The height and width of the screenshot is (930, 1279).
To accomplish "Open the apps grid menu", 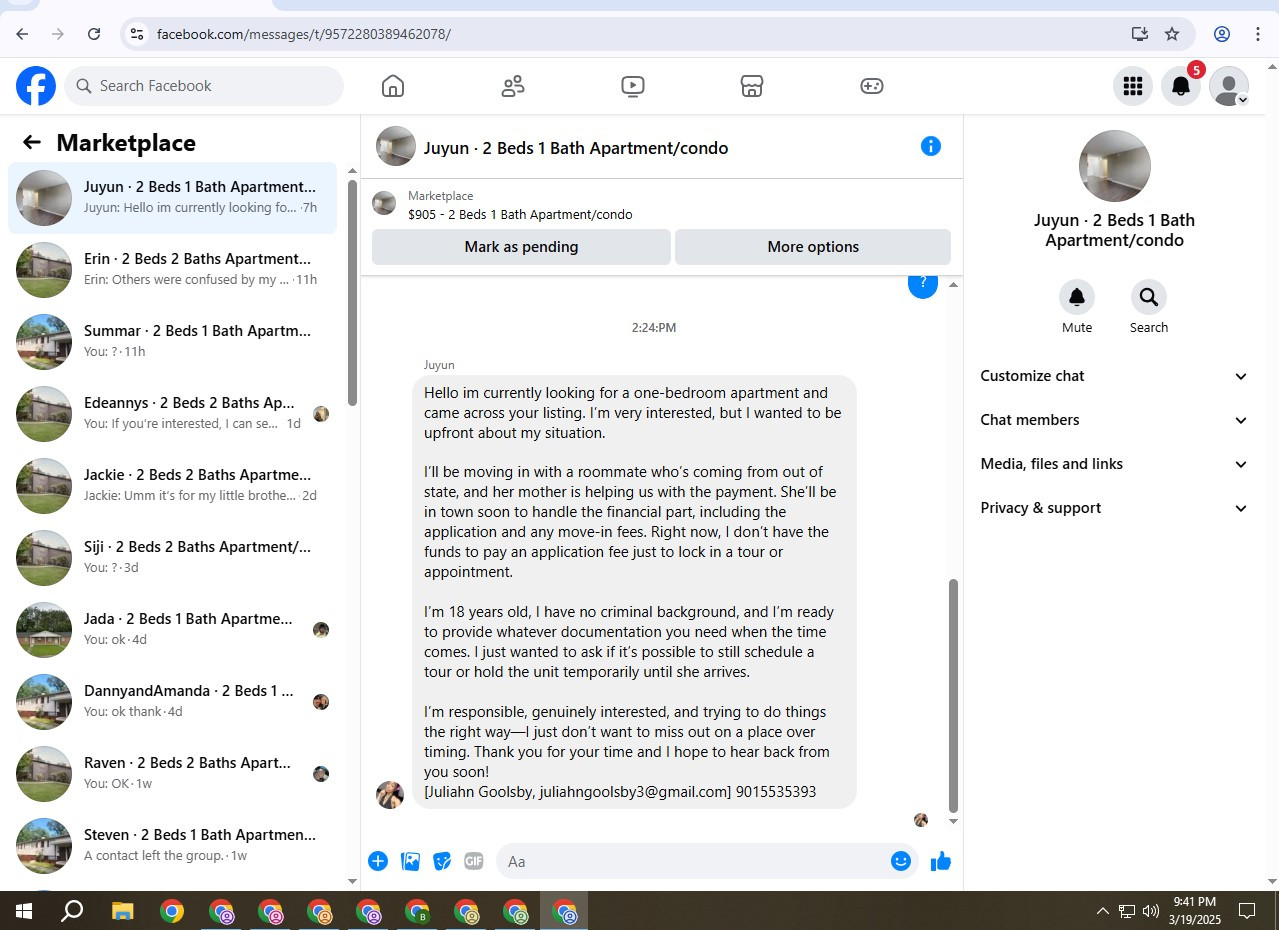I will [x=1133, y=86].
